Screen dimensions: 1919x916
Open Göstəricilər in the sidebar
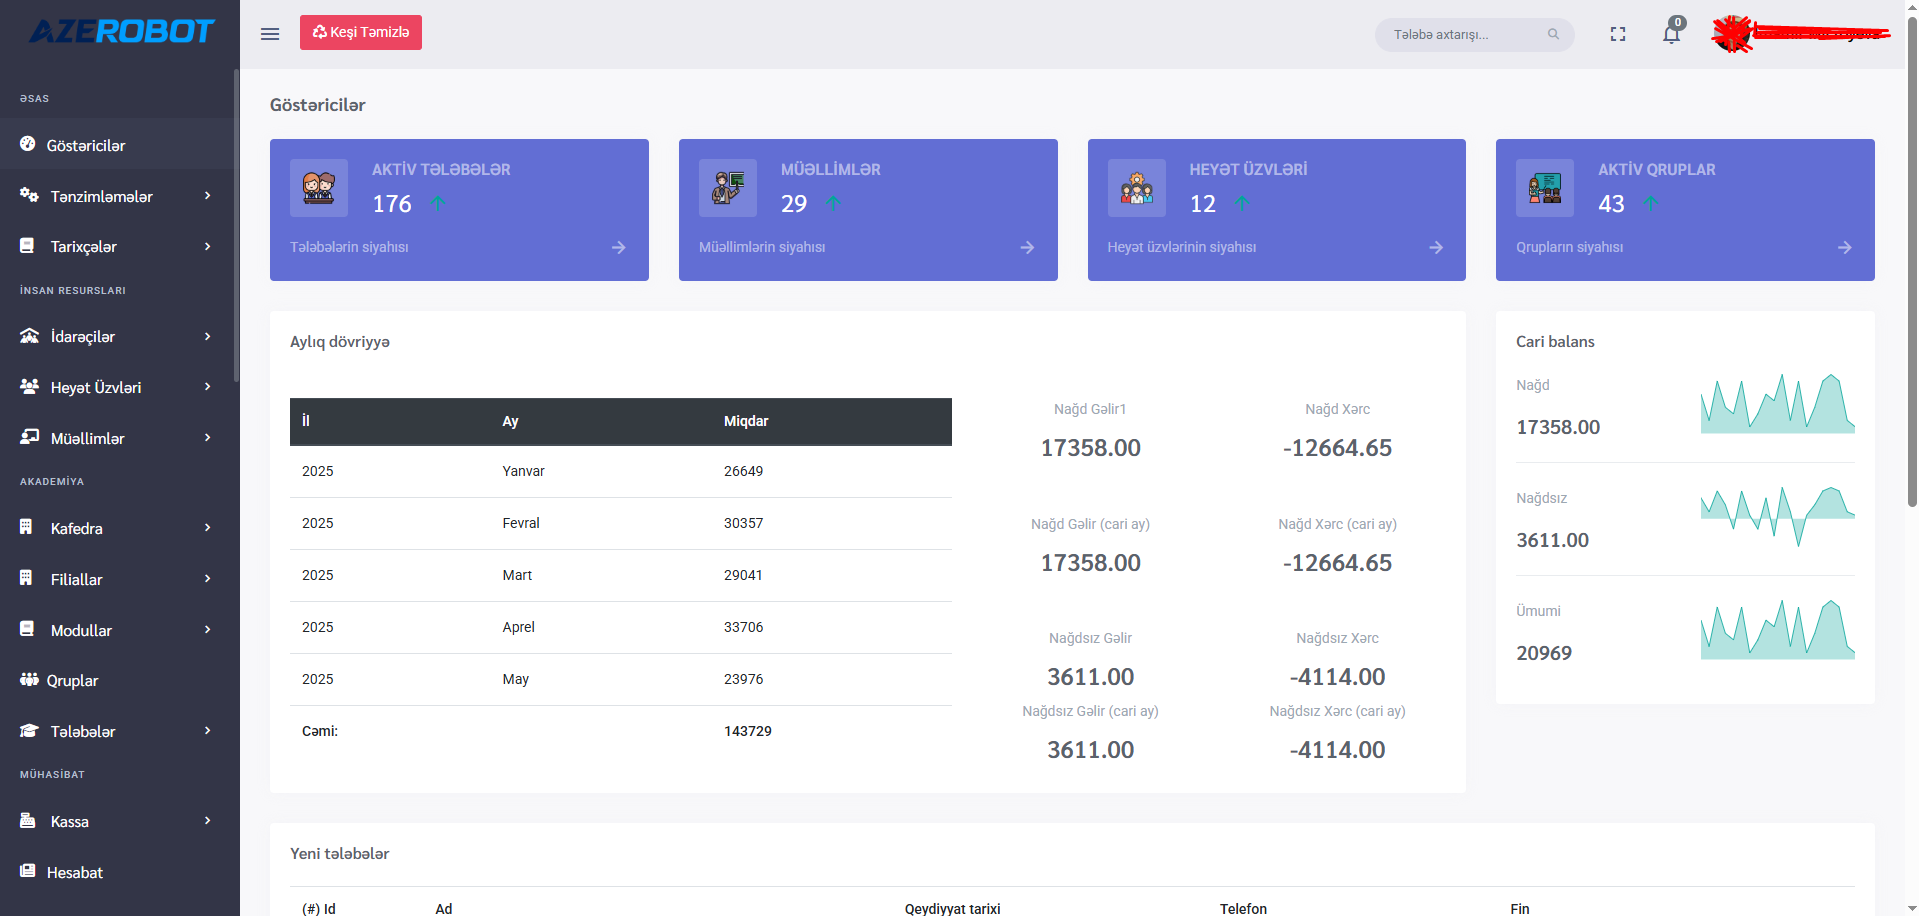coord(86,146)
